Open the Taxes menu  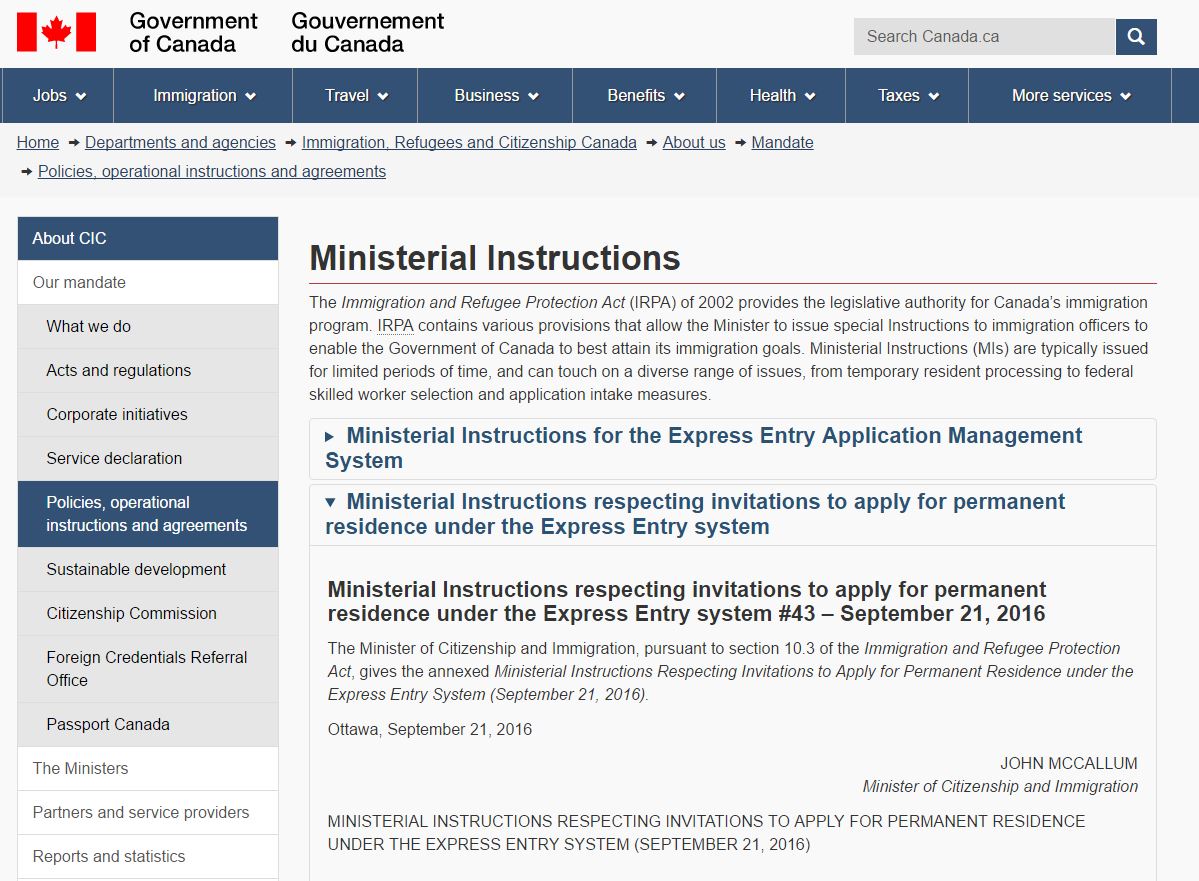click(x=908, y=96)
